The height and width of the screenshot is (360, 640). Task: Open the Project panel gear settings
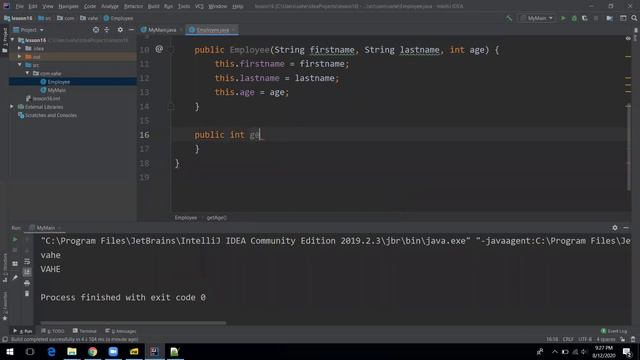coord(120,30)
